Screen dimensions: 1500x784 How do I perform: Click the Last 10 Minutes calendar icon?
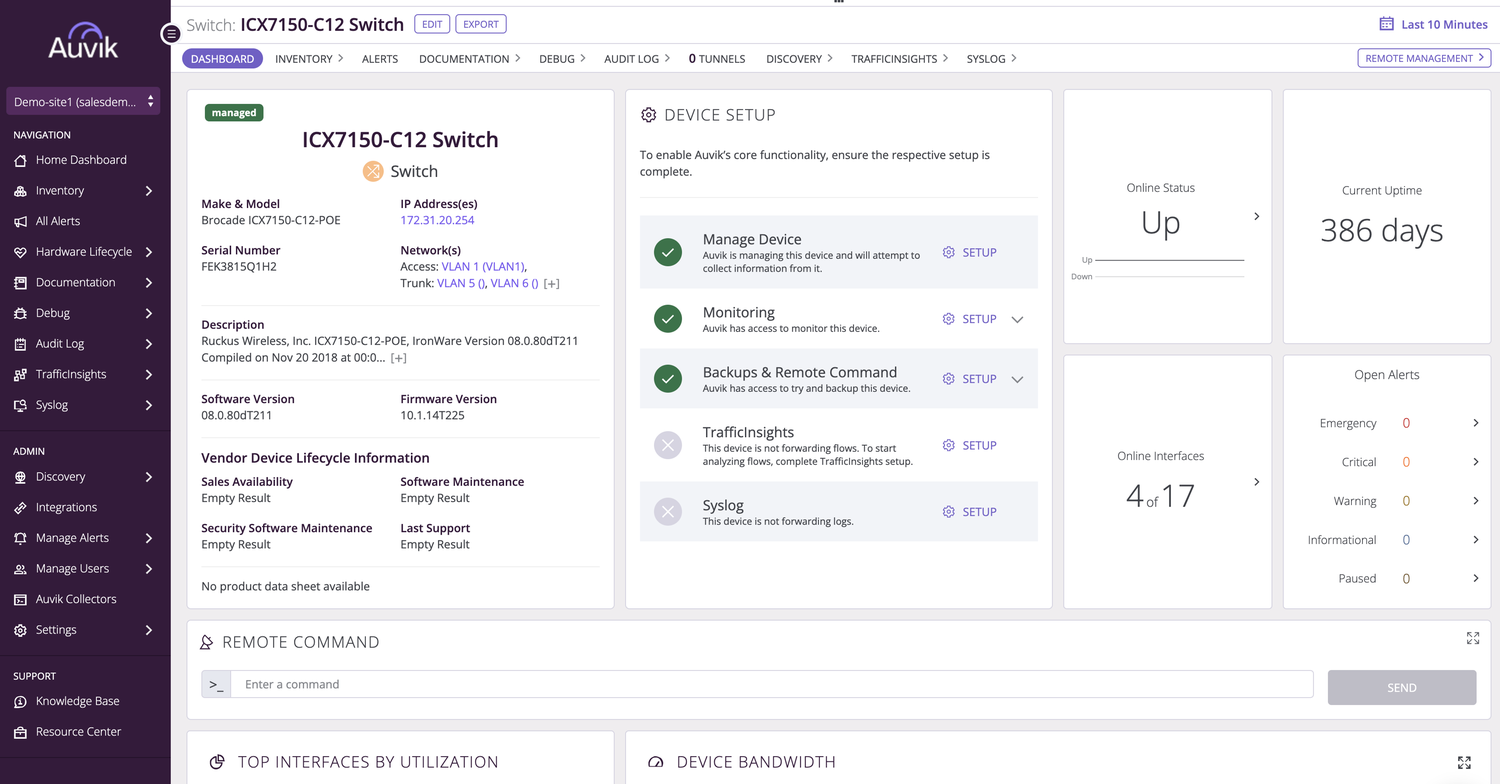click(x=1386, y=24)
